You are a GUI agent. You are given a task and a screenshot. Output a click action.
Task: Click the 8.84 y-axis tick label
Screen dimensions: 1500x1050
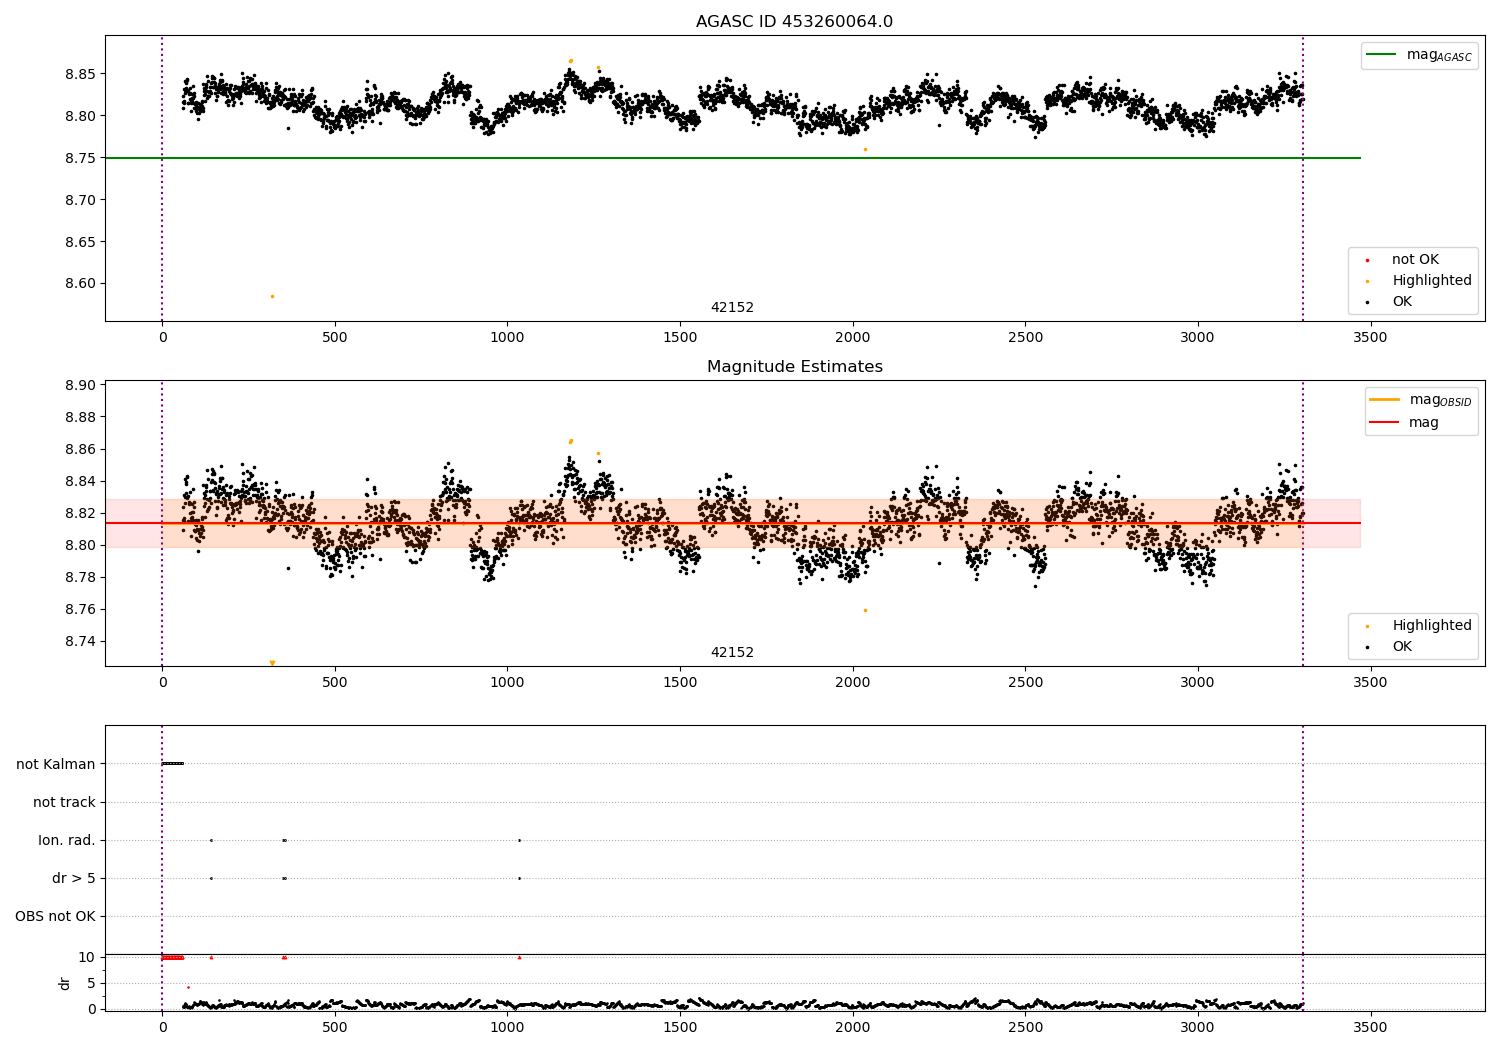(80, 481)
